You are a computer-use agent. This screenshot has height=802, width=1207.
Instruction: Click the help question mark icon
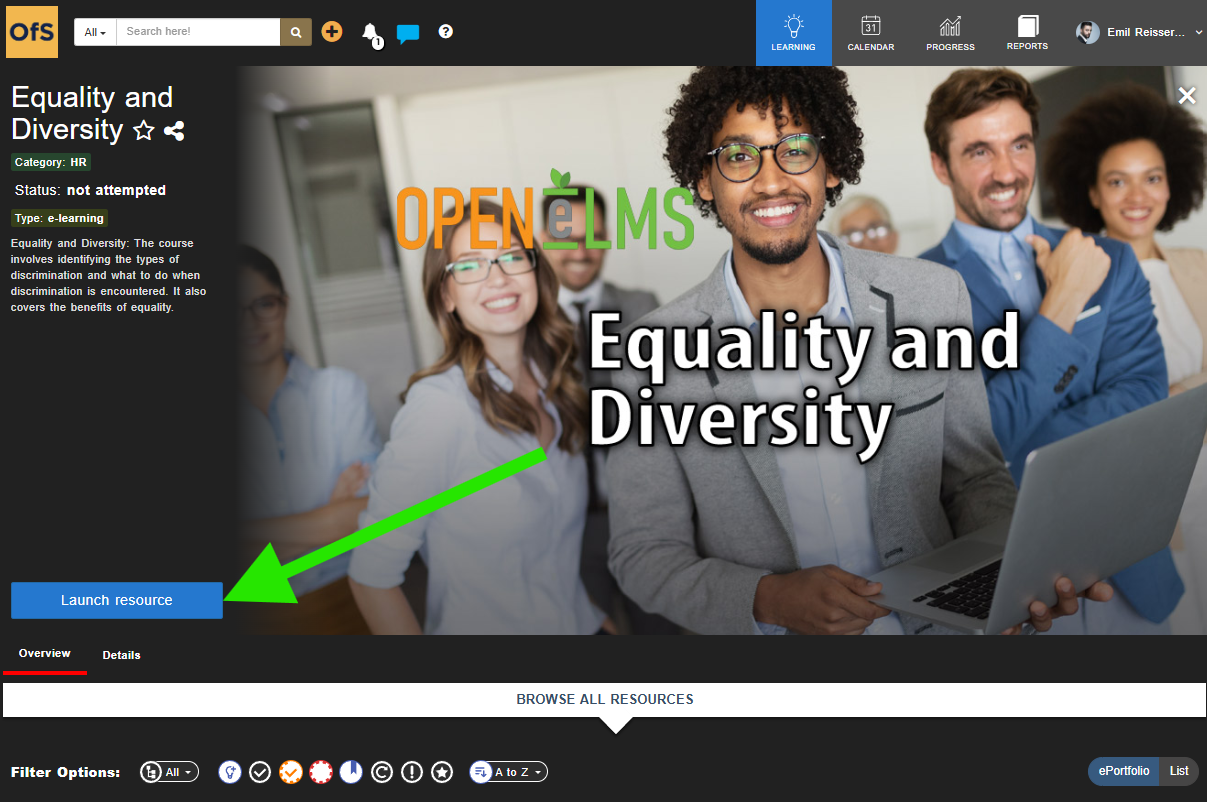click(446, 31)
